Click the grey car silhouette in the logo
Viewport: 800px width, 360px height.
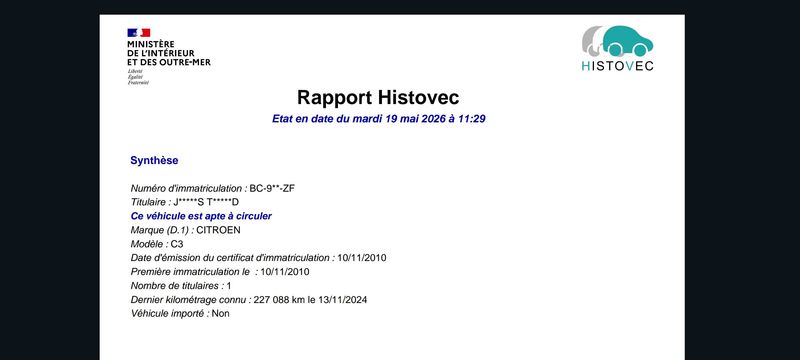click(592, 42)
